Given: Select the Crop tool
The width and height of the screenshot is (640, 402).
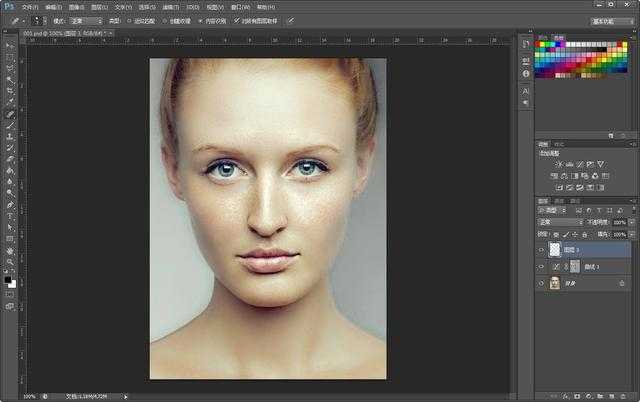Looking at the screenshot, I should 10,91.
